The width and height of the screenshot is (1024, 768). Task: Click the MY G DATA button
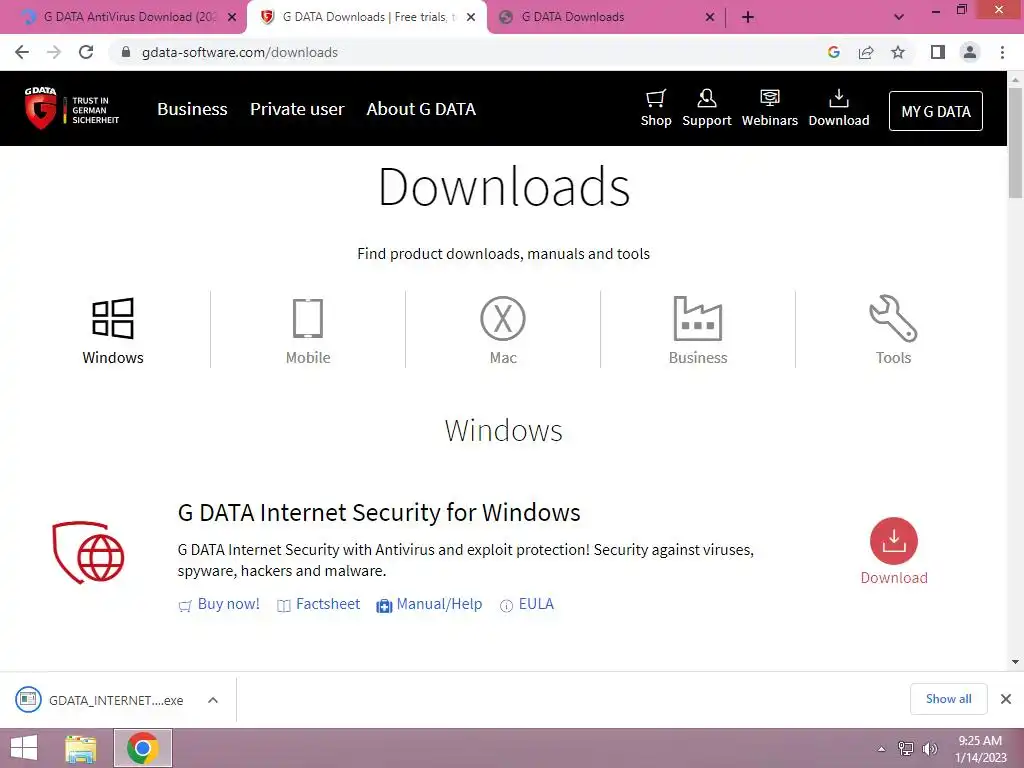tap(935, 111)
